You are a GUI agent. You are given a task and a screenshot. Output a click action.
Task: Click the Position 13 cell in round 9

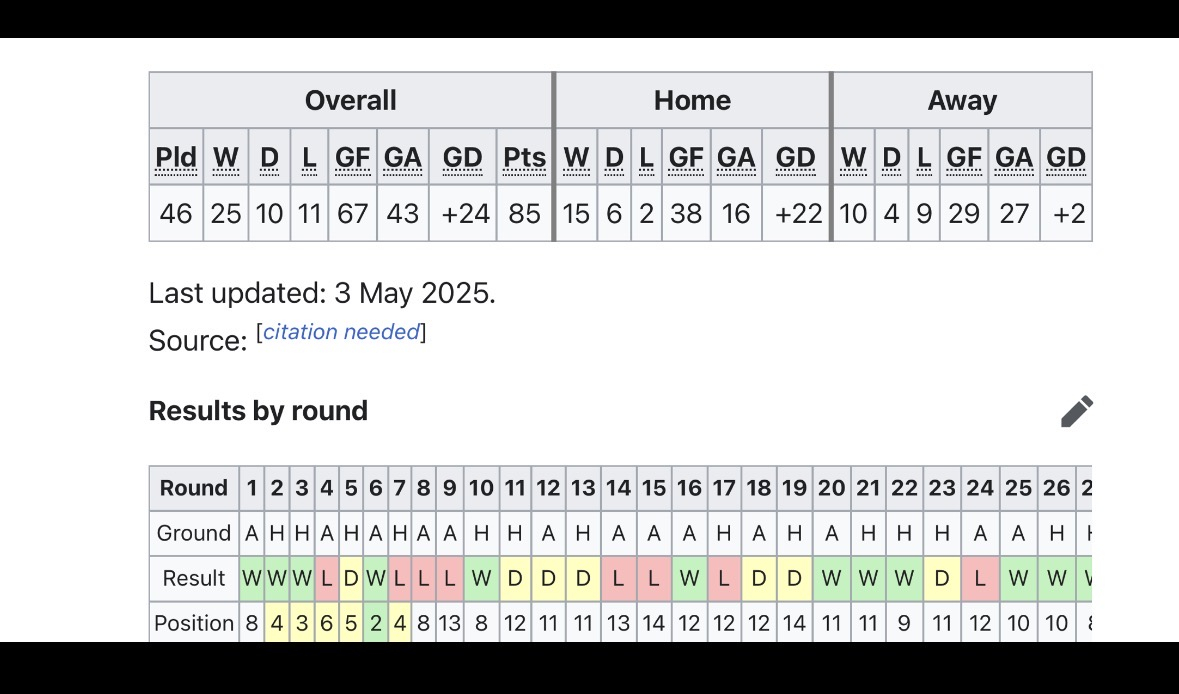click(x=450, y=623)
